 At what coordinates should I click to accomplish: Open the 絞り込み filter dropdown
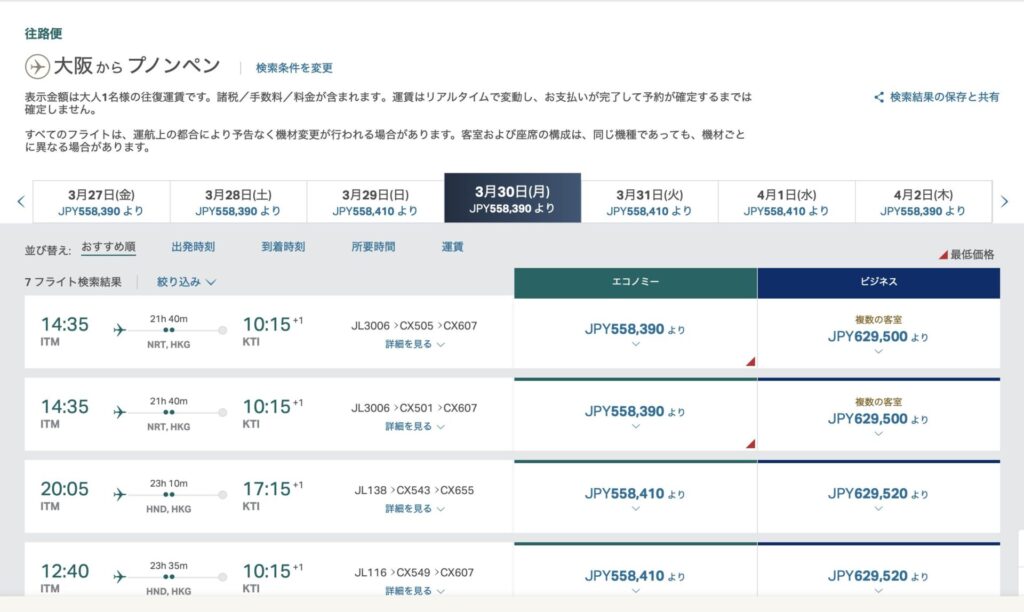pyautogui.click(x=186, y=282)
